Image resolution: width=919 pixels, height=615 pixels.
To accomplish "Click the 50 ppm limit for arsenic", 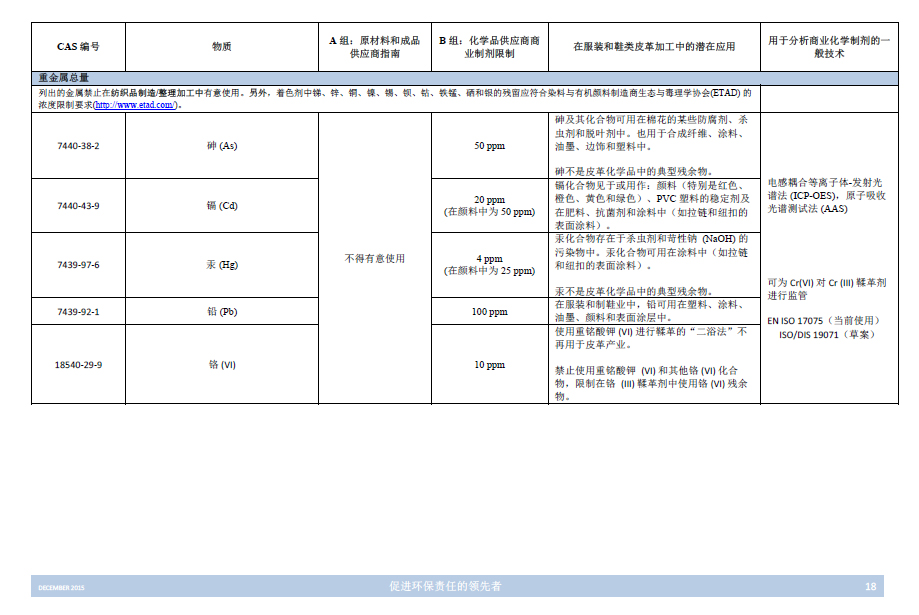I will 489,146.
